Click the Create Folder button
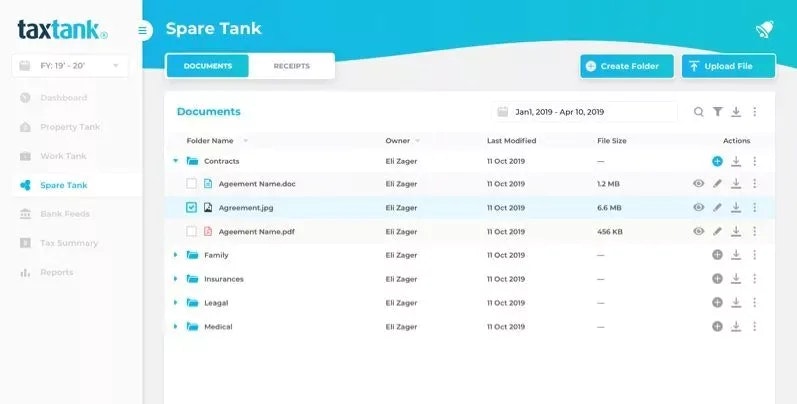The height and width of the screenshot is (404, 797). [627, 66]
